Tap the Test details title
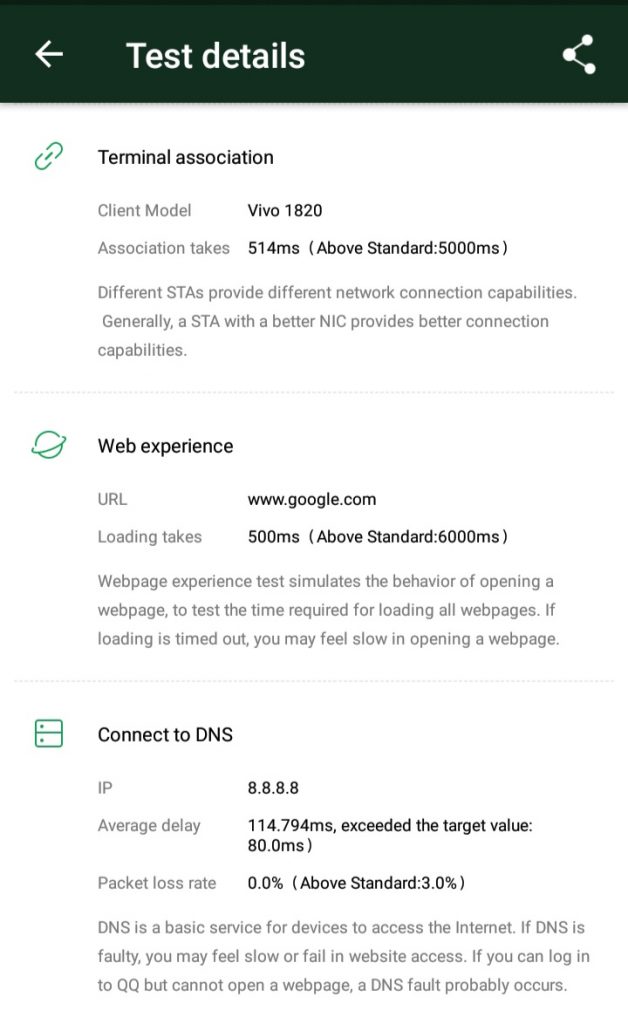628x1024 pixels. pyautogui.click(x=215, y=56)
